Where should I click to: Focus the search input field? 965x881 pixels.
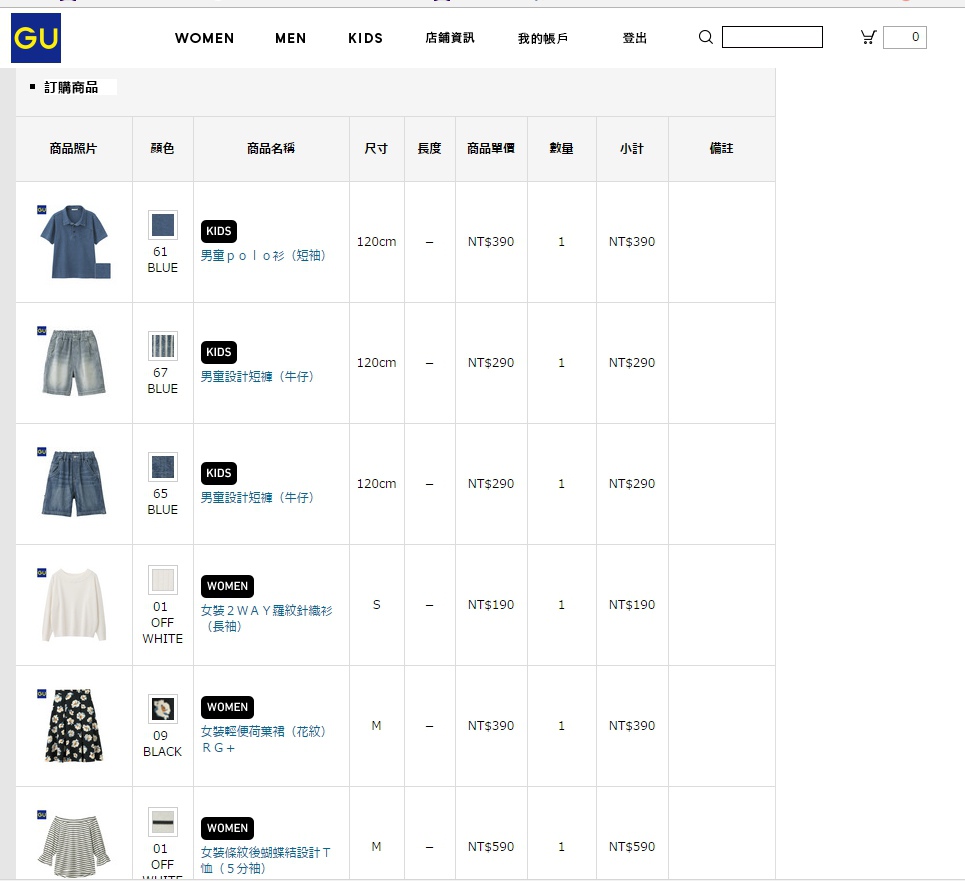(772, 37)
